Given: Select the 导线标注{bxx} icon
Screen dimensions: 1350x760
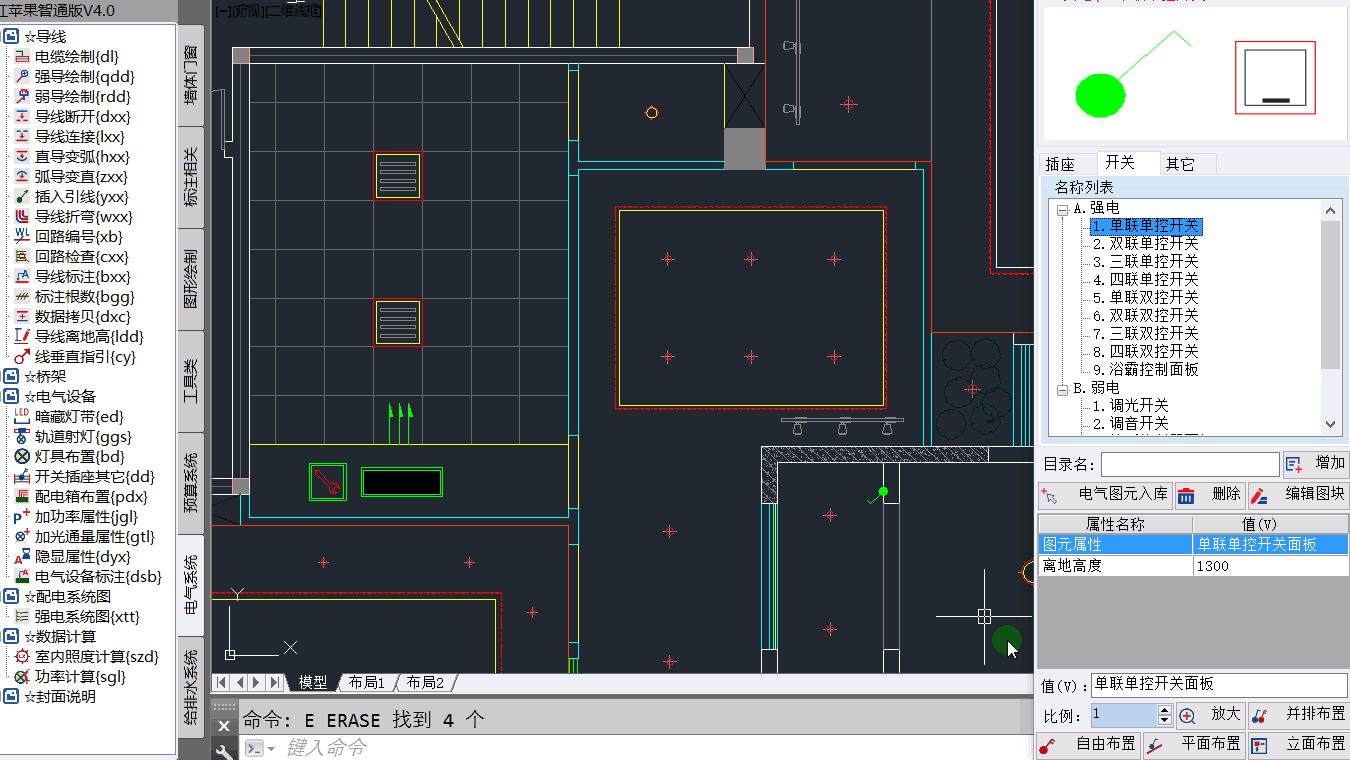Looking at the screenshot, I should pos(22,277).
